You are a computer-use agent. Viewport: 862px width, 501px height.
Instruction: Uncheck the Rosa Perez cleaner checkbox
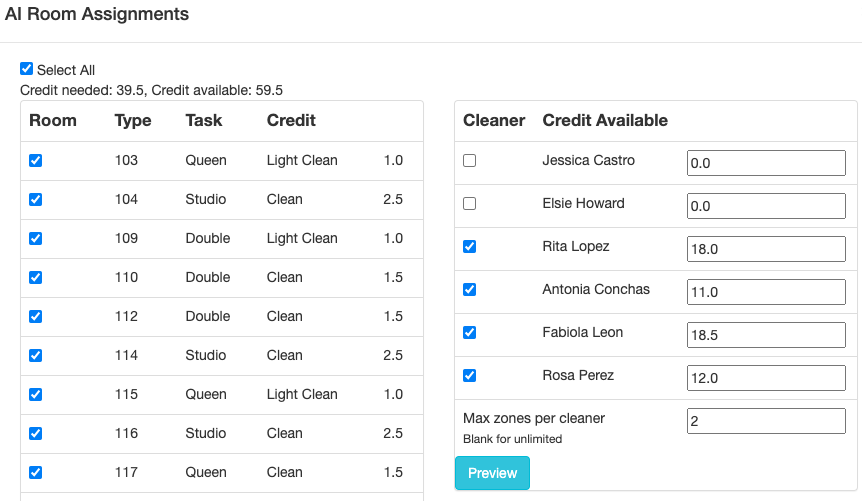click(x=469, y=376)
